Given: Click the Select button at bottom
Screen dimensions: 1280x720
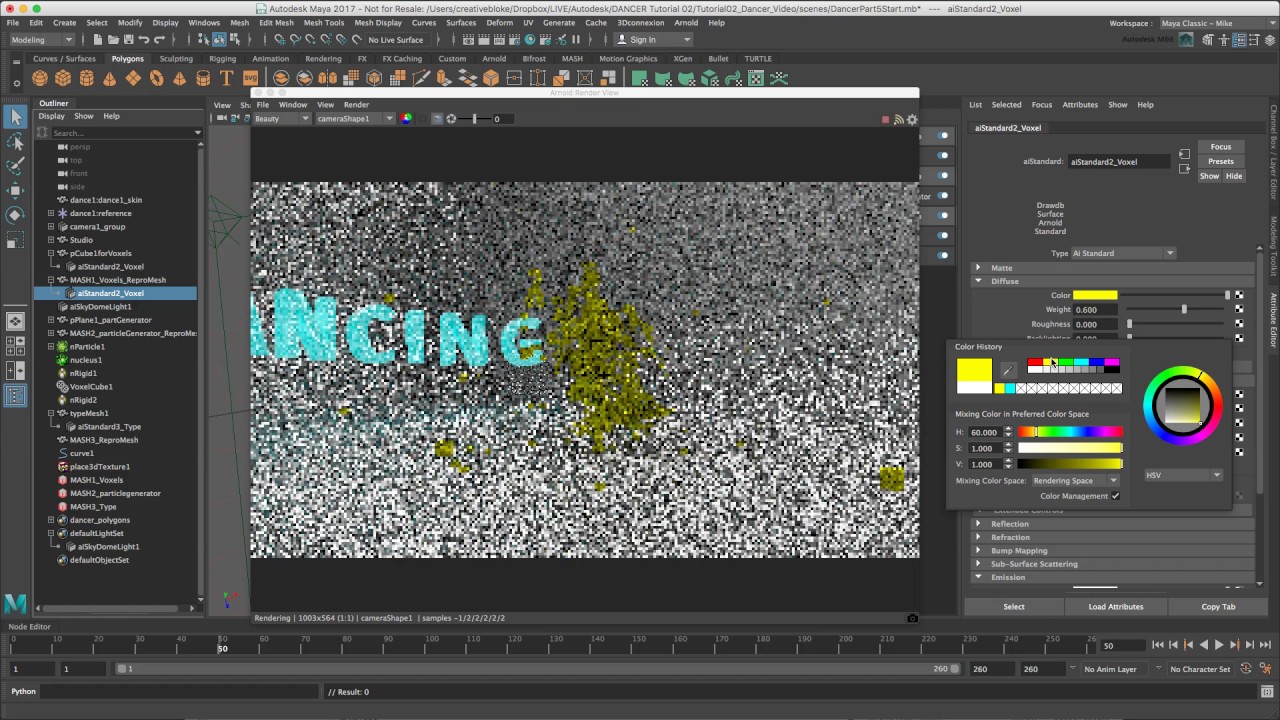Looking at the screenshot, I should [x=1014, y=606].
